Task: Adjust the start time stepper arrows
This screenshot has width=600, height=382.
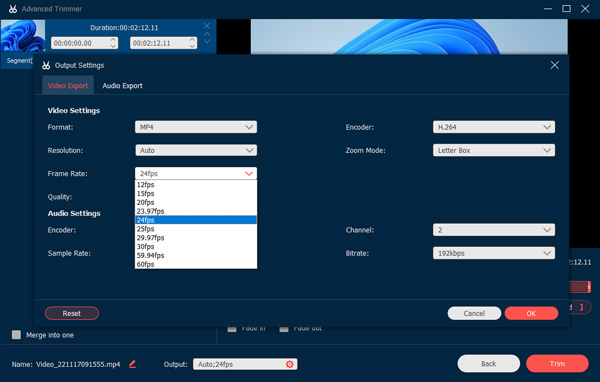Action: pos(113,43)
